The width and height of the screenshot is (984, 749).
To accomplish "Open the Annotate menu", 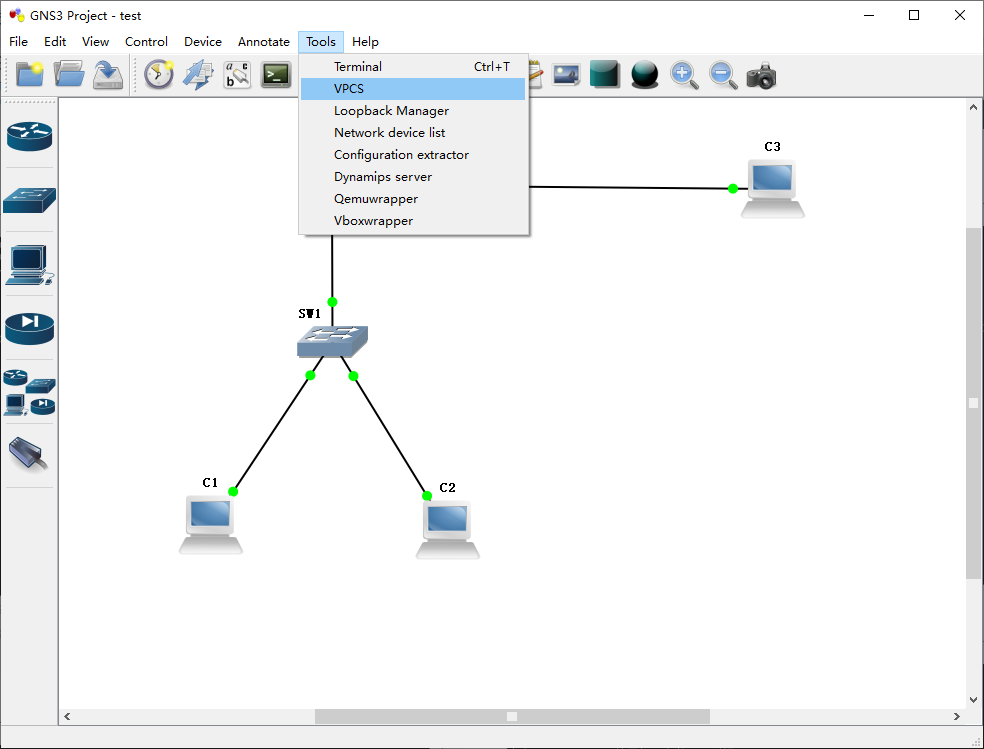I will (x=264, y=41).
